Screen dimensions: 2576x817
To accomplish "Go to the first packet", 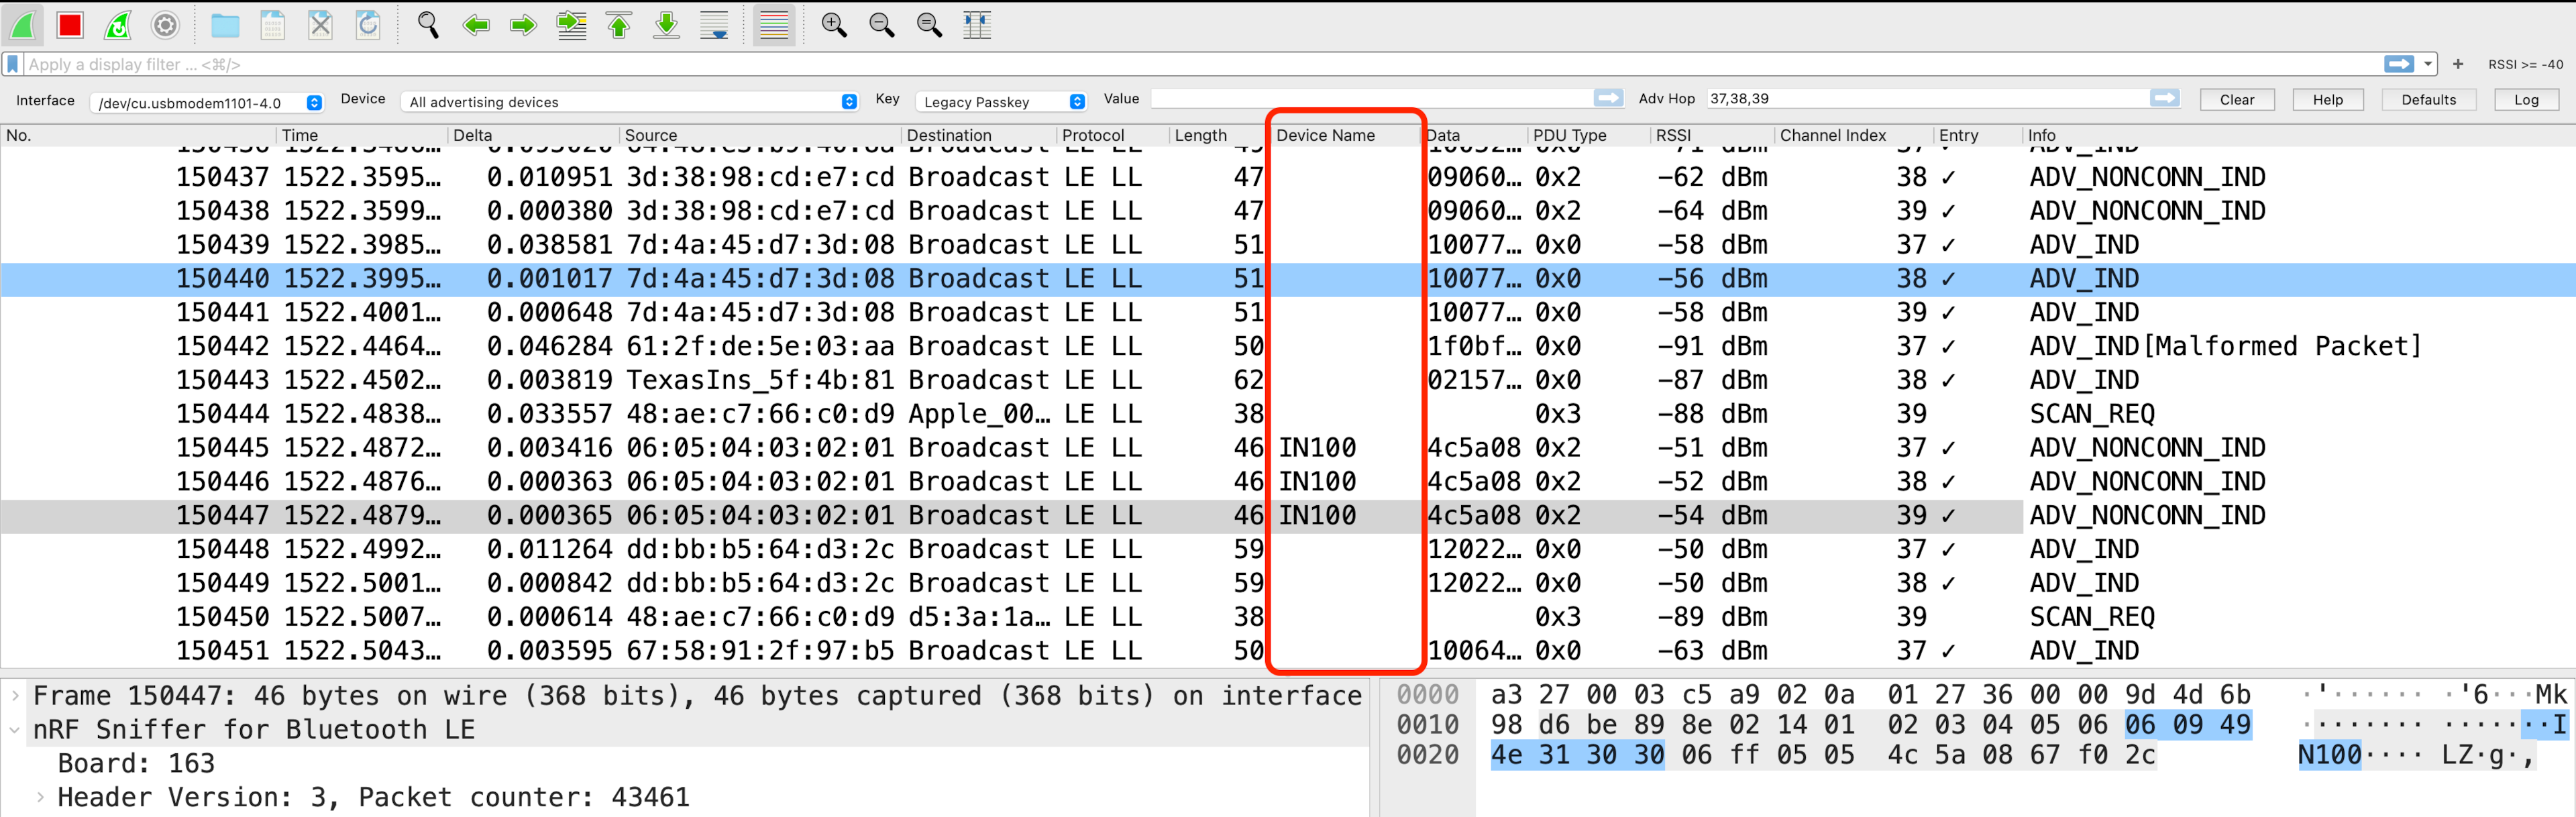I will [x=618, y=25].
